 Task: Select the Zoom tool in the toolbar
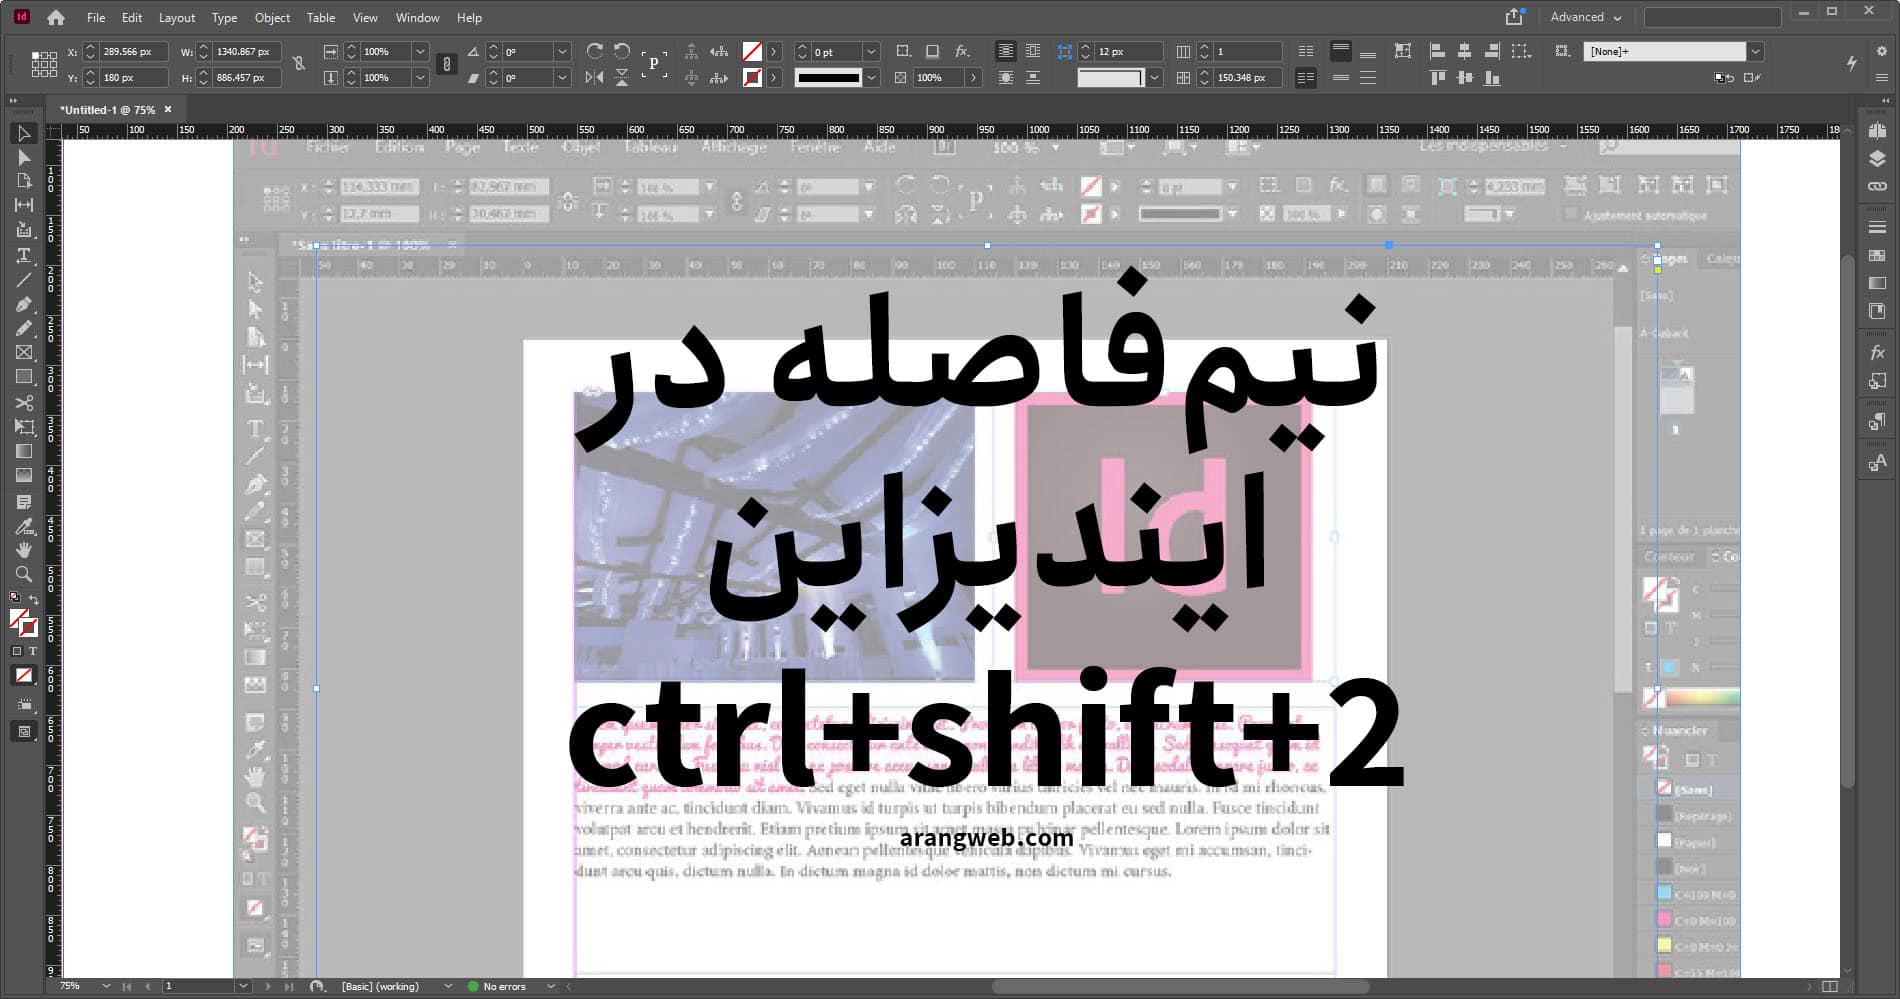point(25,574)
